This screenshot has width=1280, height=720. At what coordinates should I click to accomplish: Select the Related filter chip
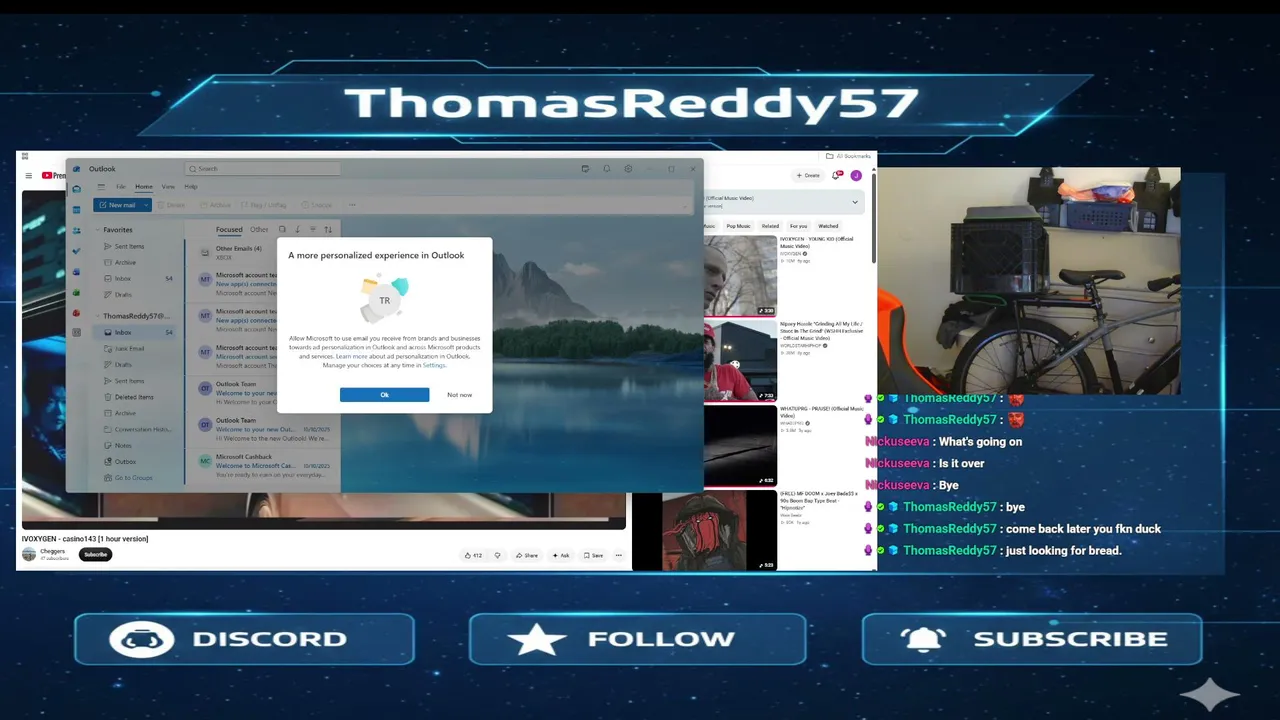pyautogui.click(x=770, y=226)
